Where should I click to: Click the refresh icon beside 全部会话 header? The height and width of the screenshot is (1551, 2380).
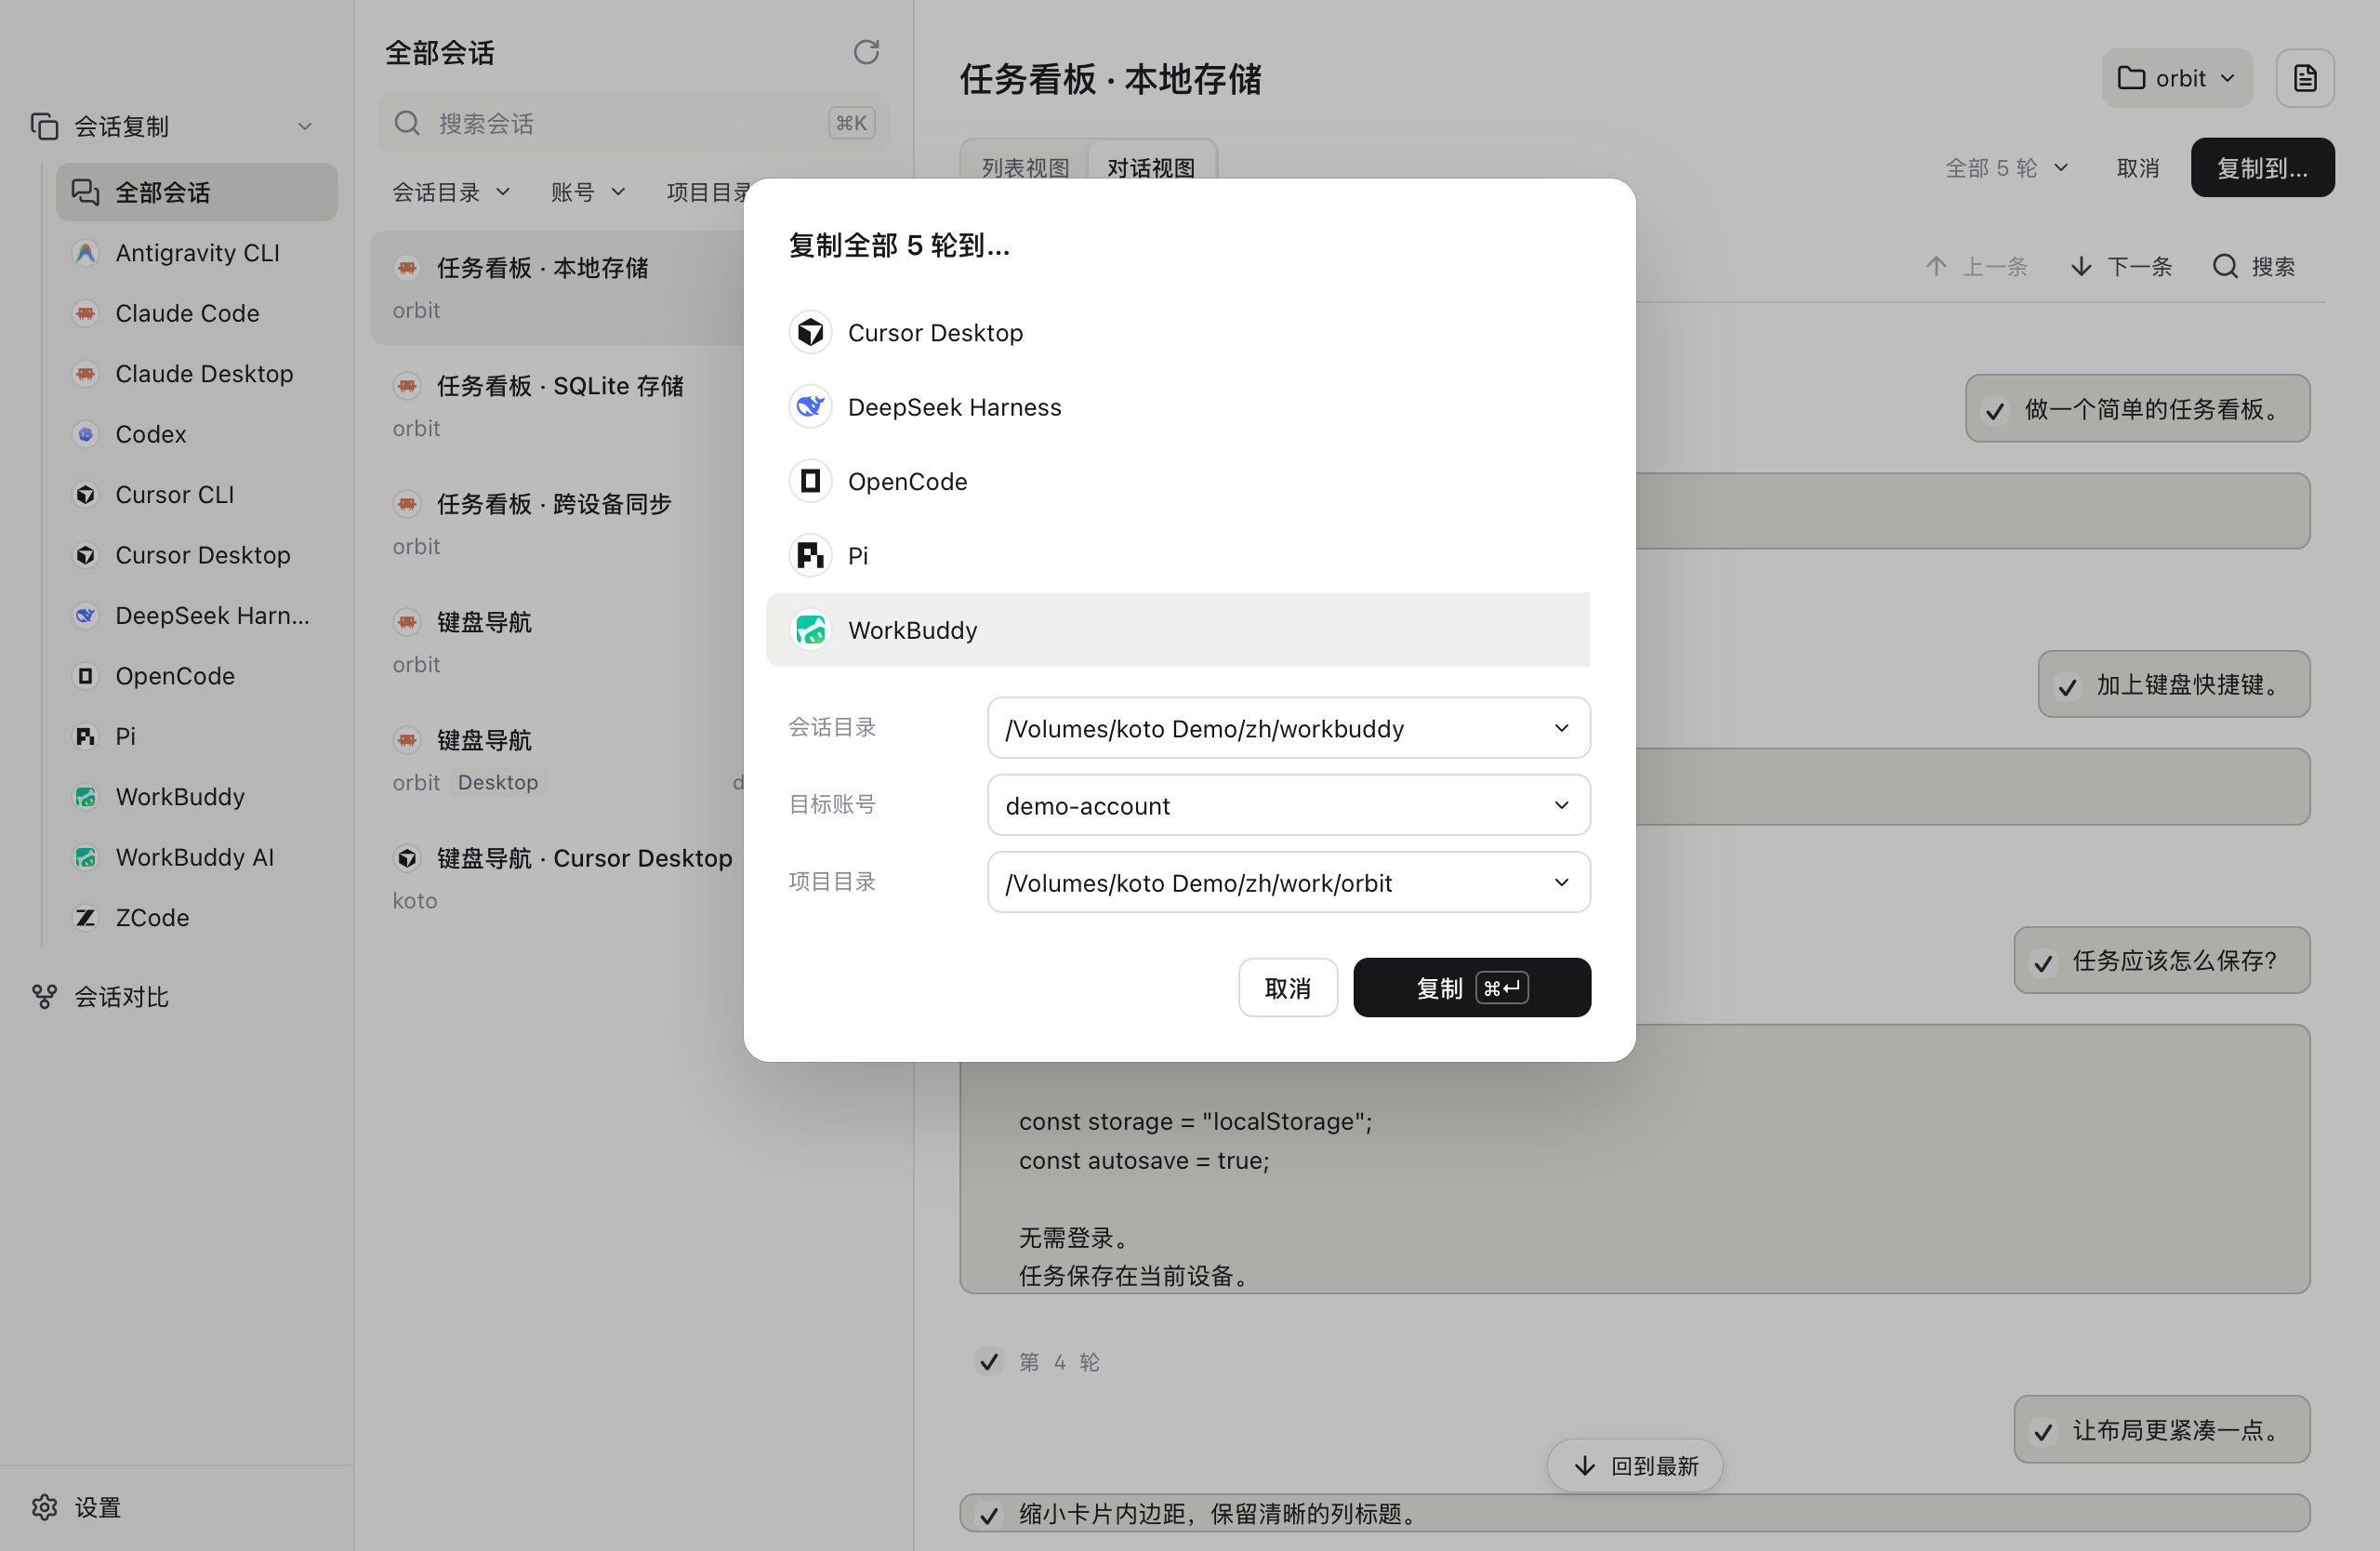(x=866, y=52)
